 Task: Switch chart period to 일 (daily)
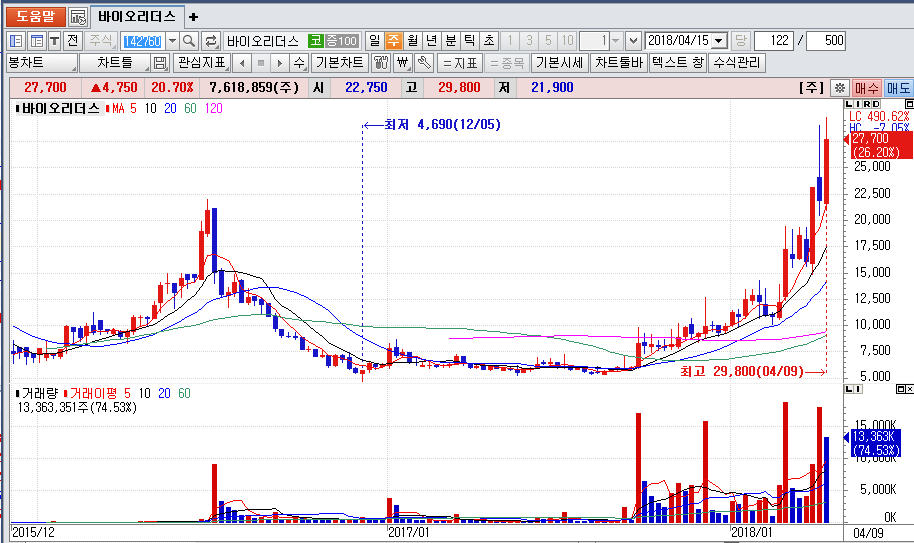coord(374,41)
